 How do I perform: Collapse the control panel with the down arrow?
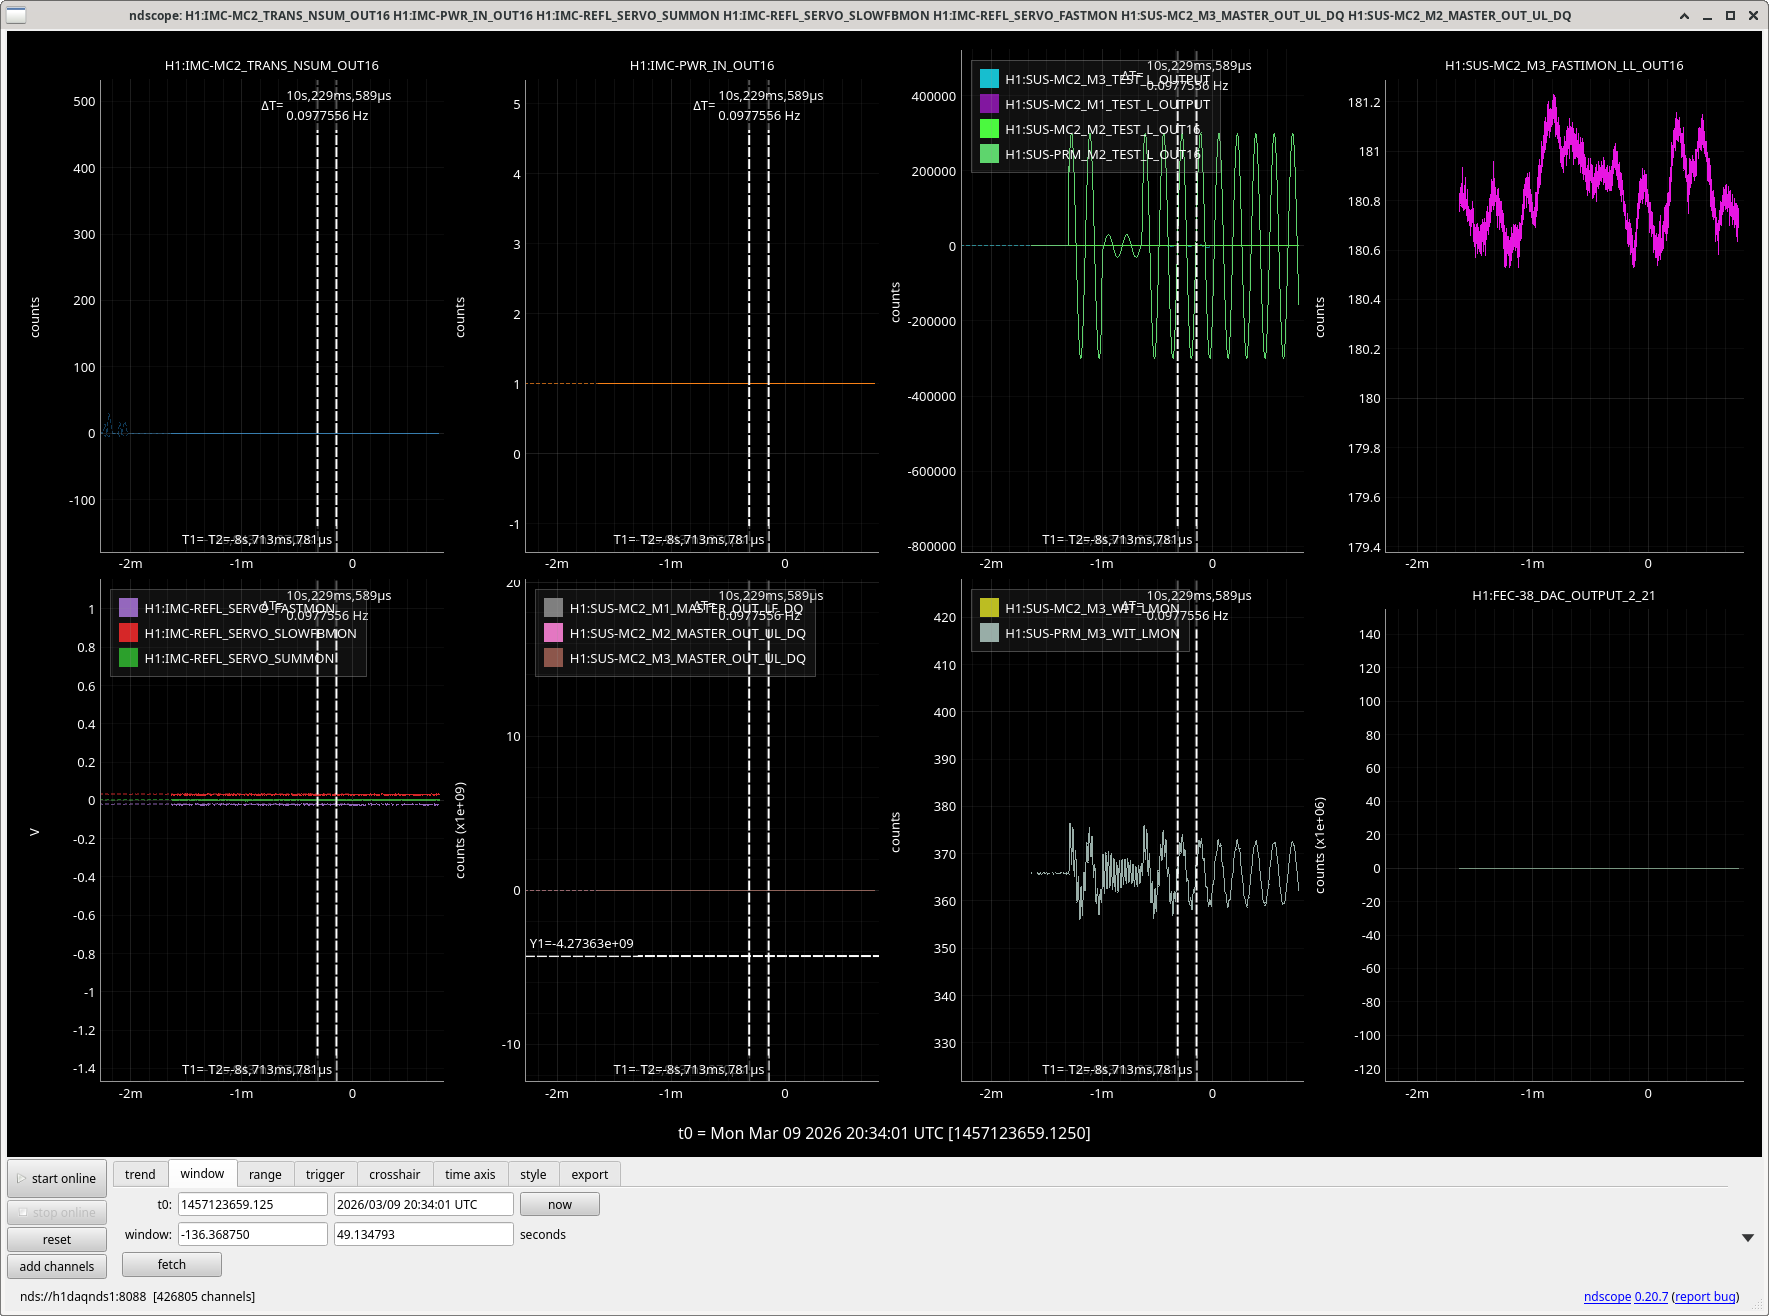coord(1747,1238)
